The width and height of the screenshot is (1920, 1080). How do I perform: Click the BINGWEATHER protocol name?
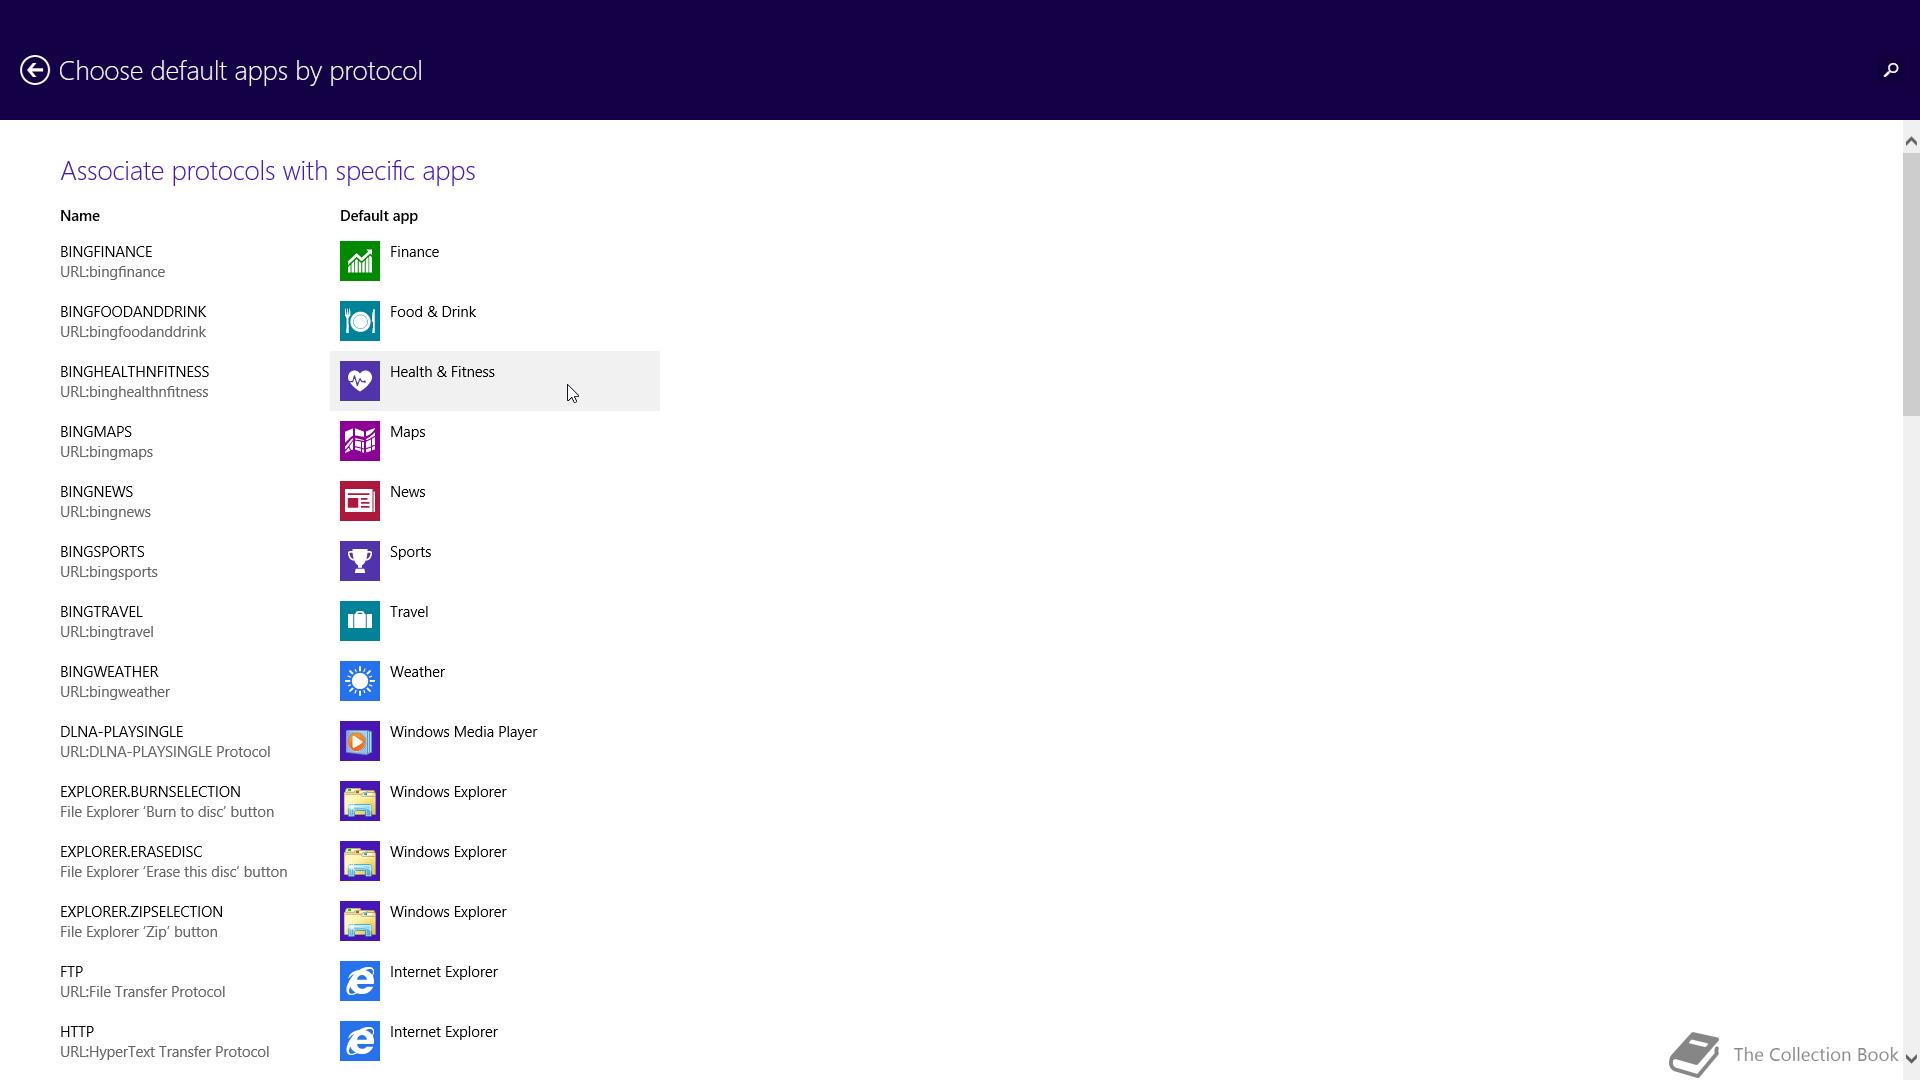pyautogui.click(x=109, y=672)
